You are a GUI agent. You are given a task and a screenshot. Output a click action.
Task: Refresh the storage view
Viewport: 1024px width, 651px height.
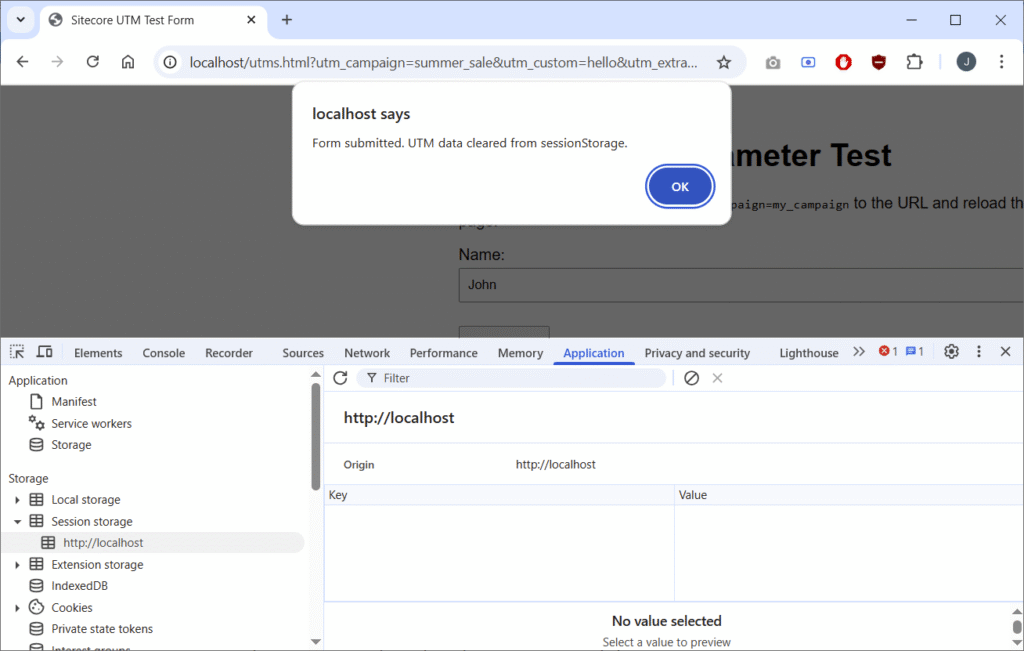click(340, 378)
